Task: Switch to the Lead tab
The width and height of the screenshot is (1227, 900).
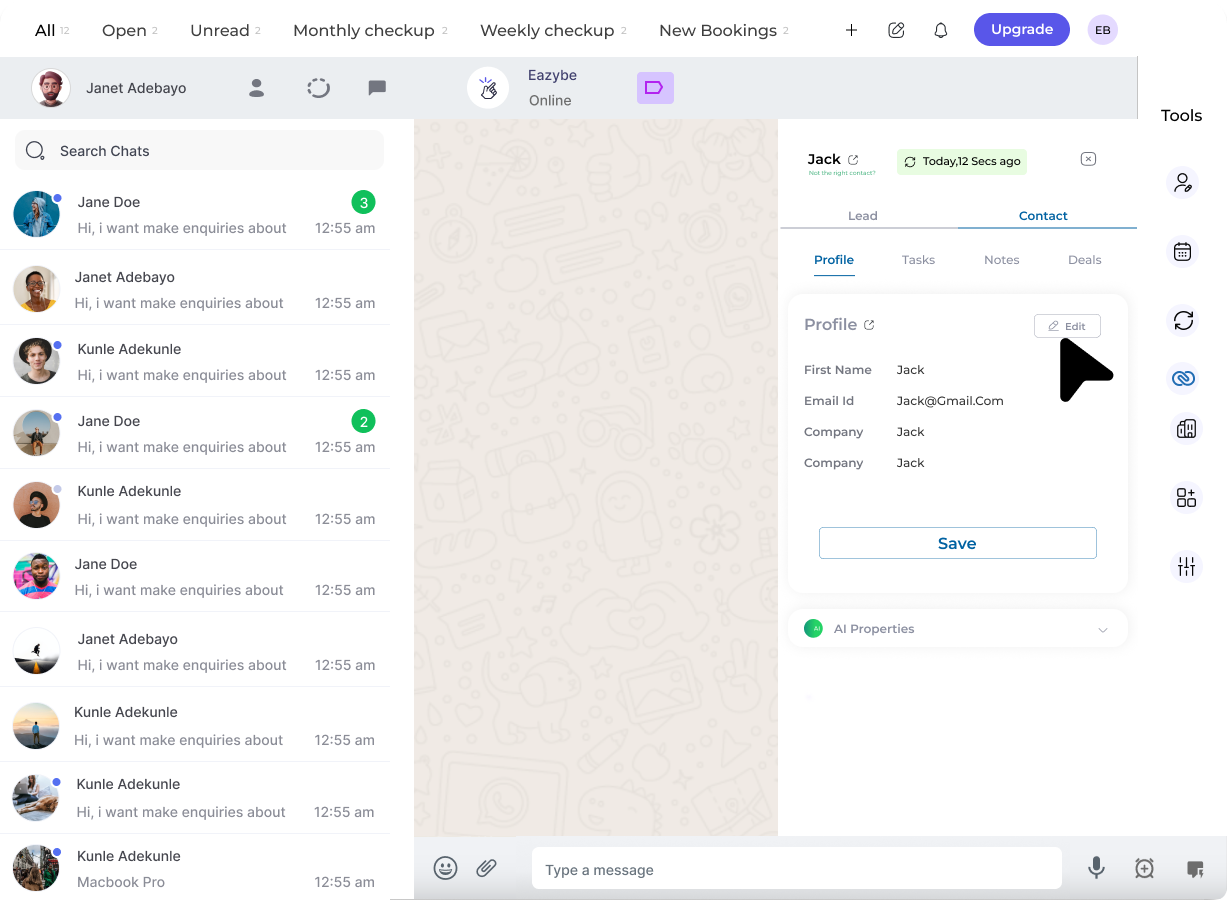Action: coord(862,215)
